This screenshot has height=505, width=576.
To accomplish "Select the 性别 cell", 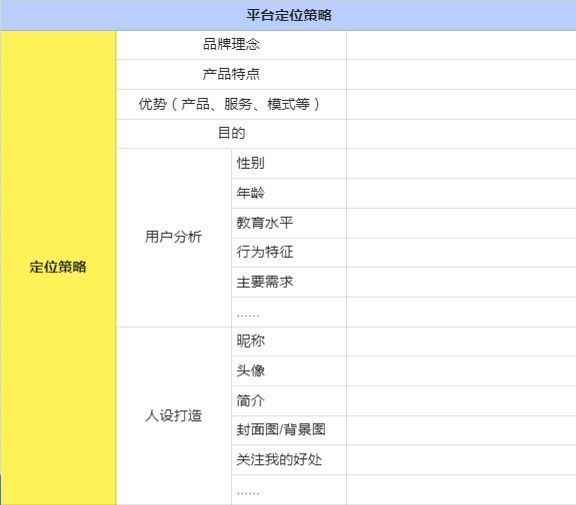I will [289, 163].
